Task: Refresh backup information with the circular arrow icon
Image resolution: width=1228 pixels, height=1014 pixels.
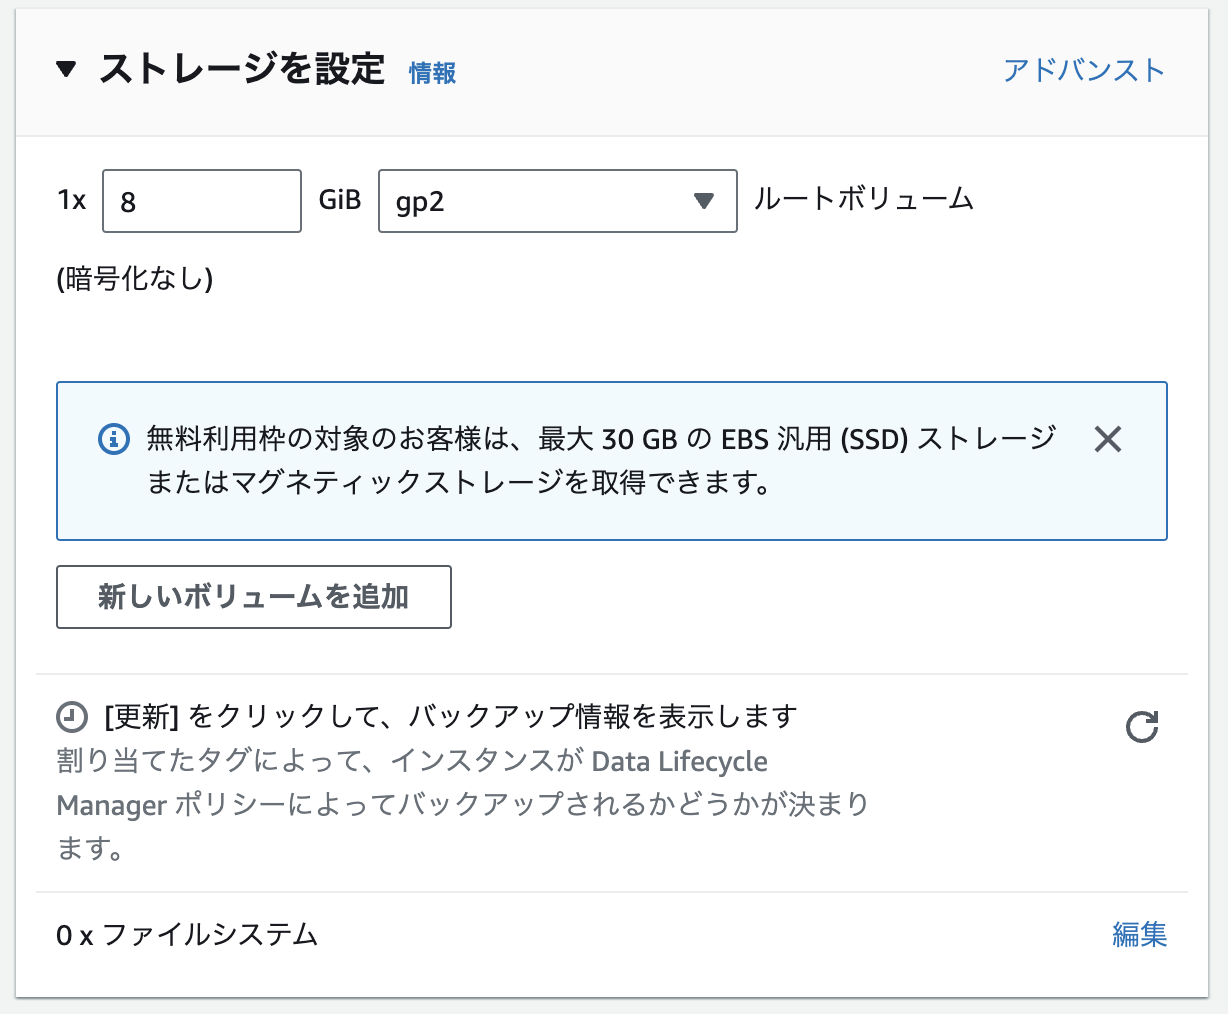Action: [x=1143, y=727]
